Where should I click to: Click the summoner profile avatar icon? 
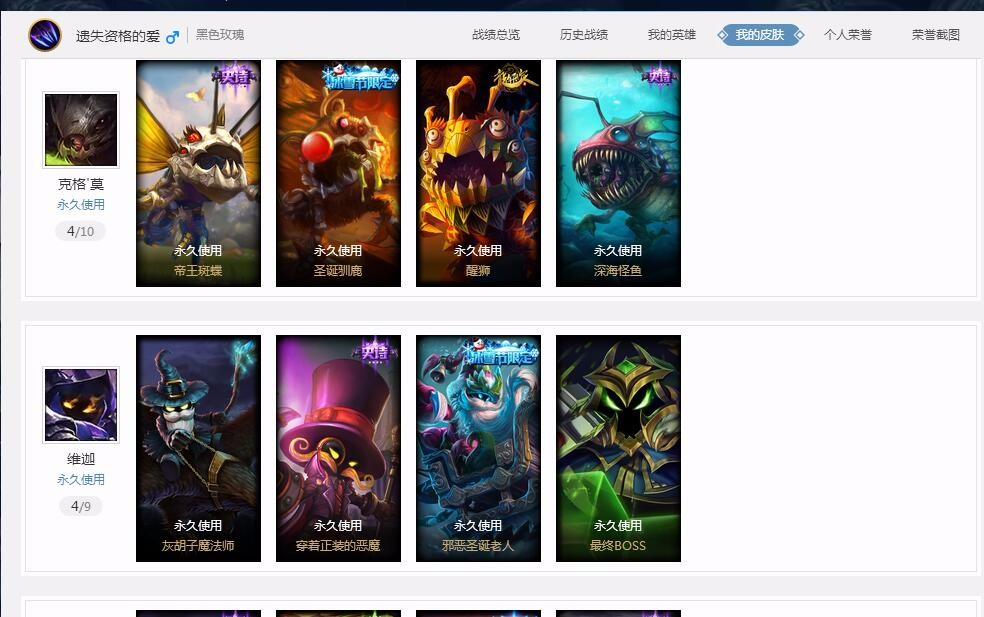point(45,35)
